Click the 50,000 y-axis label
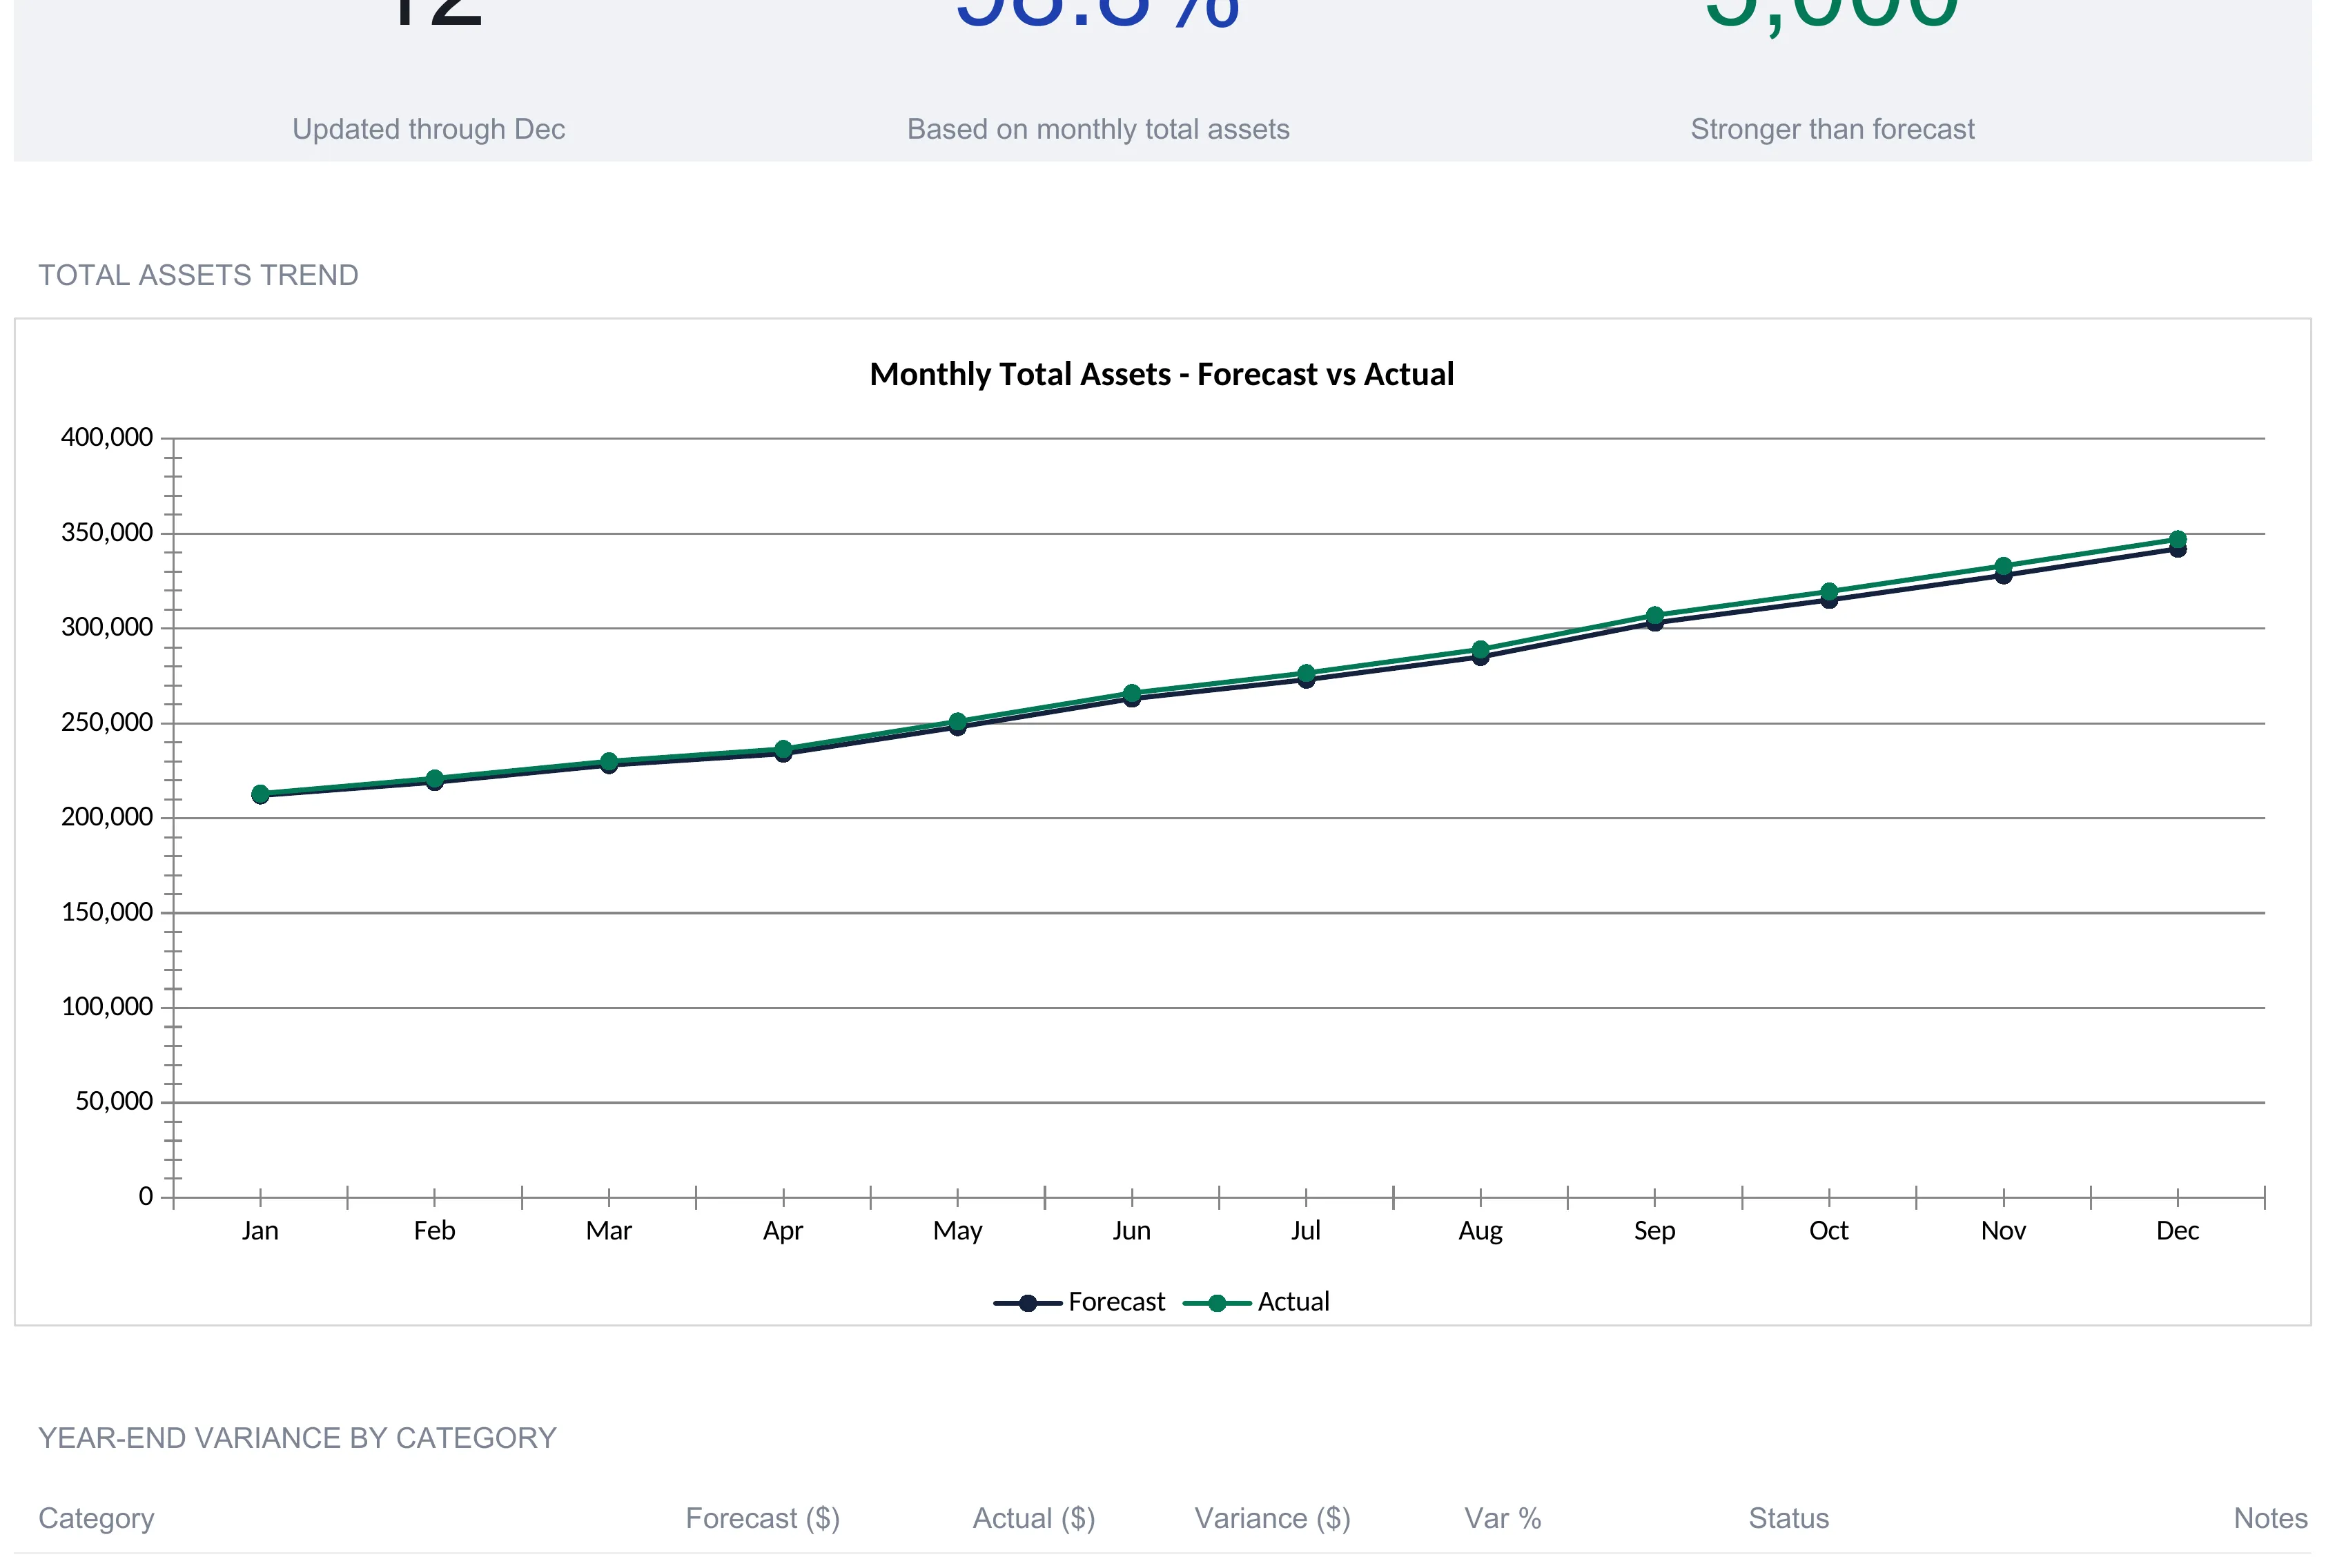This screenshot has width=2326, height=1568. pyautogui.click(x=114, y=1101)
